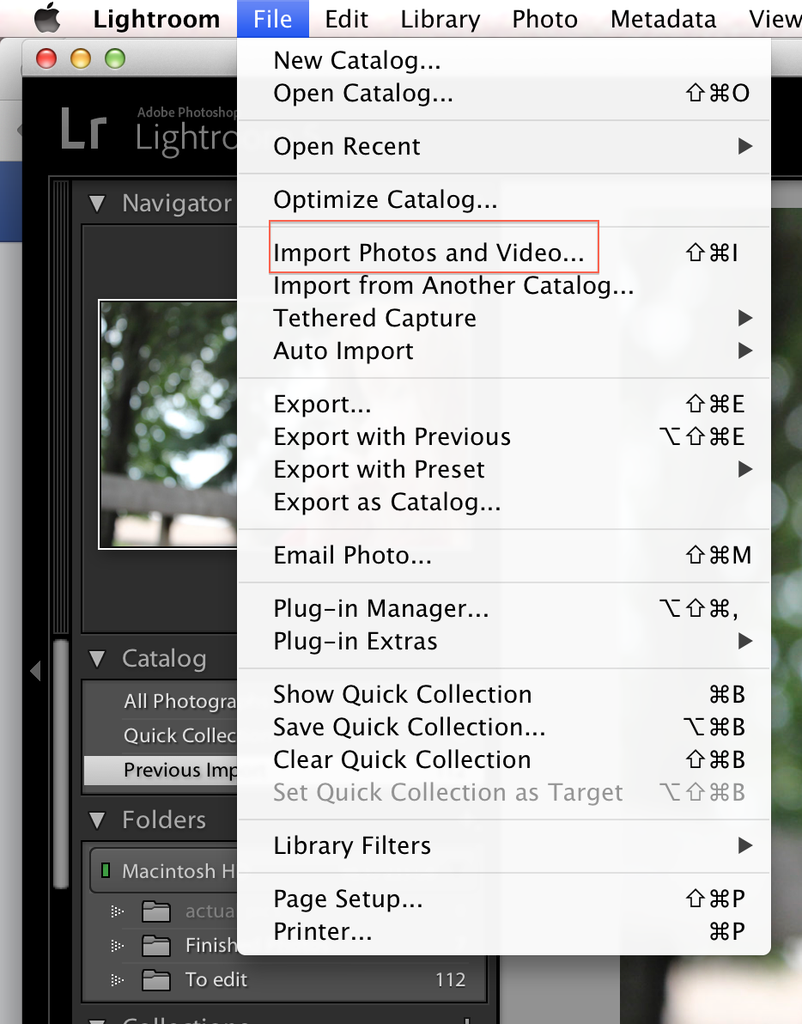Open the Metadata menu
This screenshot has height=1024, width=802.
(662, 18)
